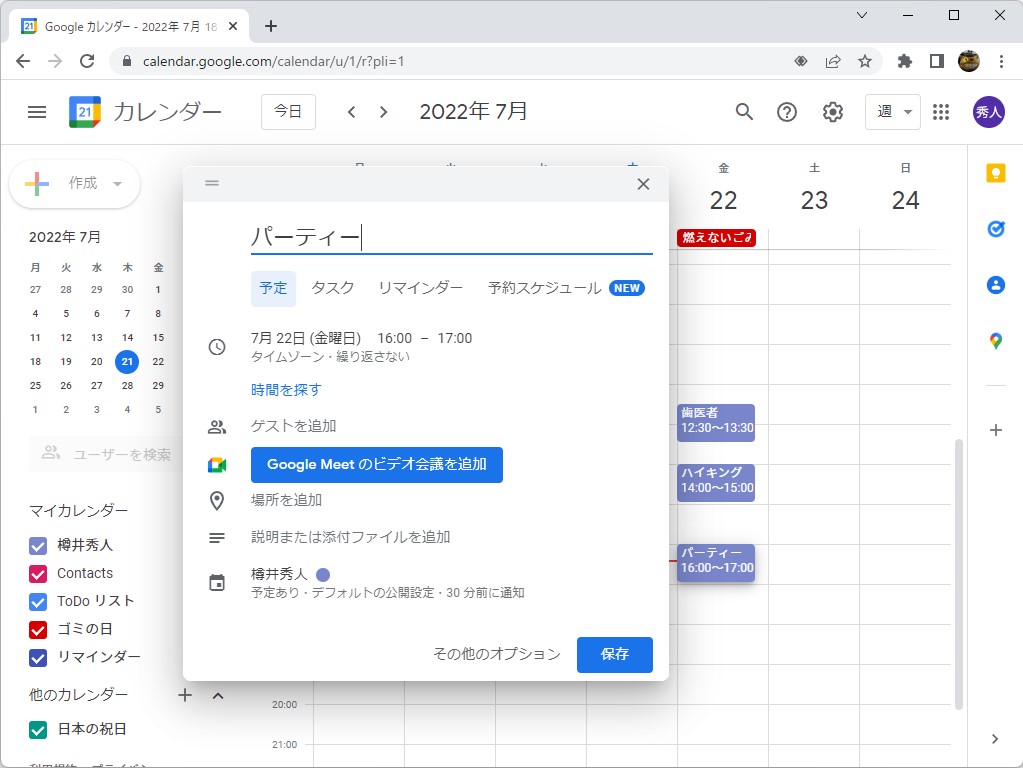Uncheck the ゴミの日 calendar
The height and width of the screenshot is (768, 1023).
coord(37,629)
